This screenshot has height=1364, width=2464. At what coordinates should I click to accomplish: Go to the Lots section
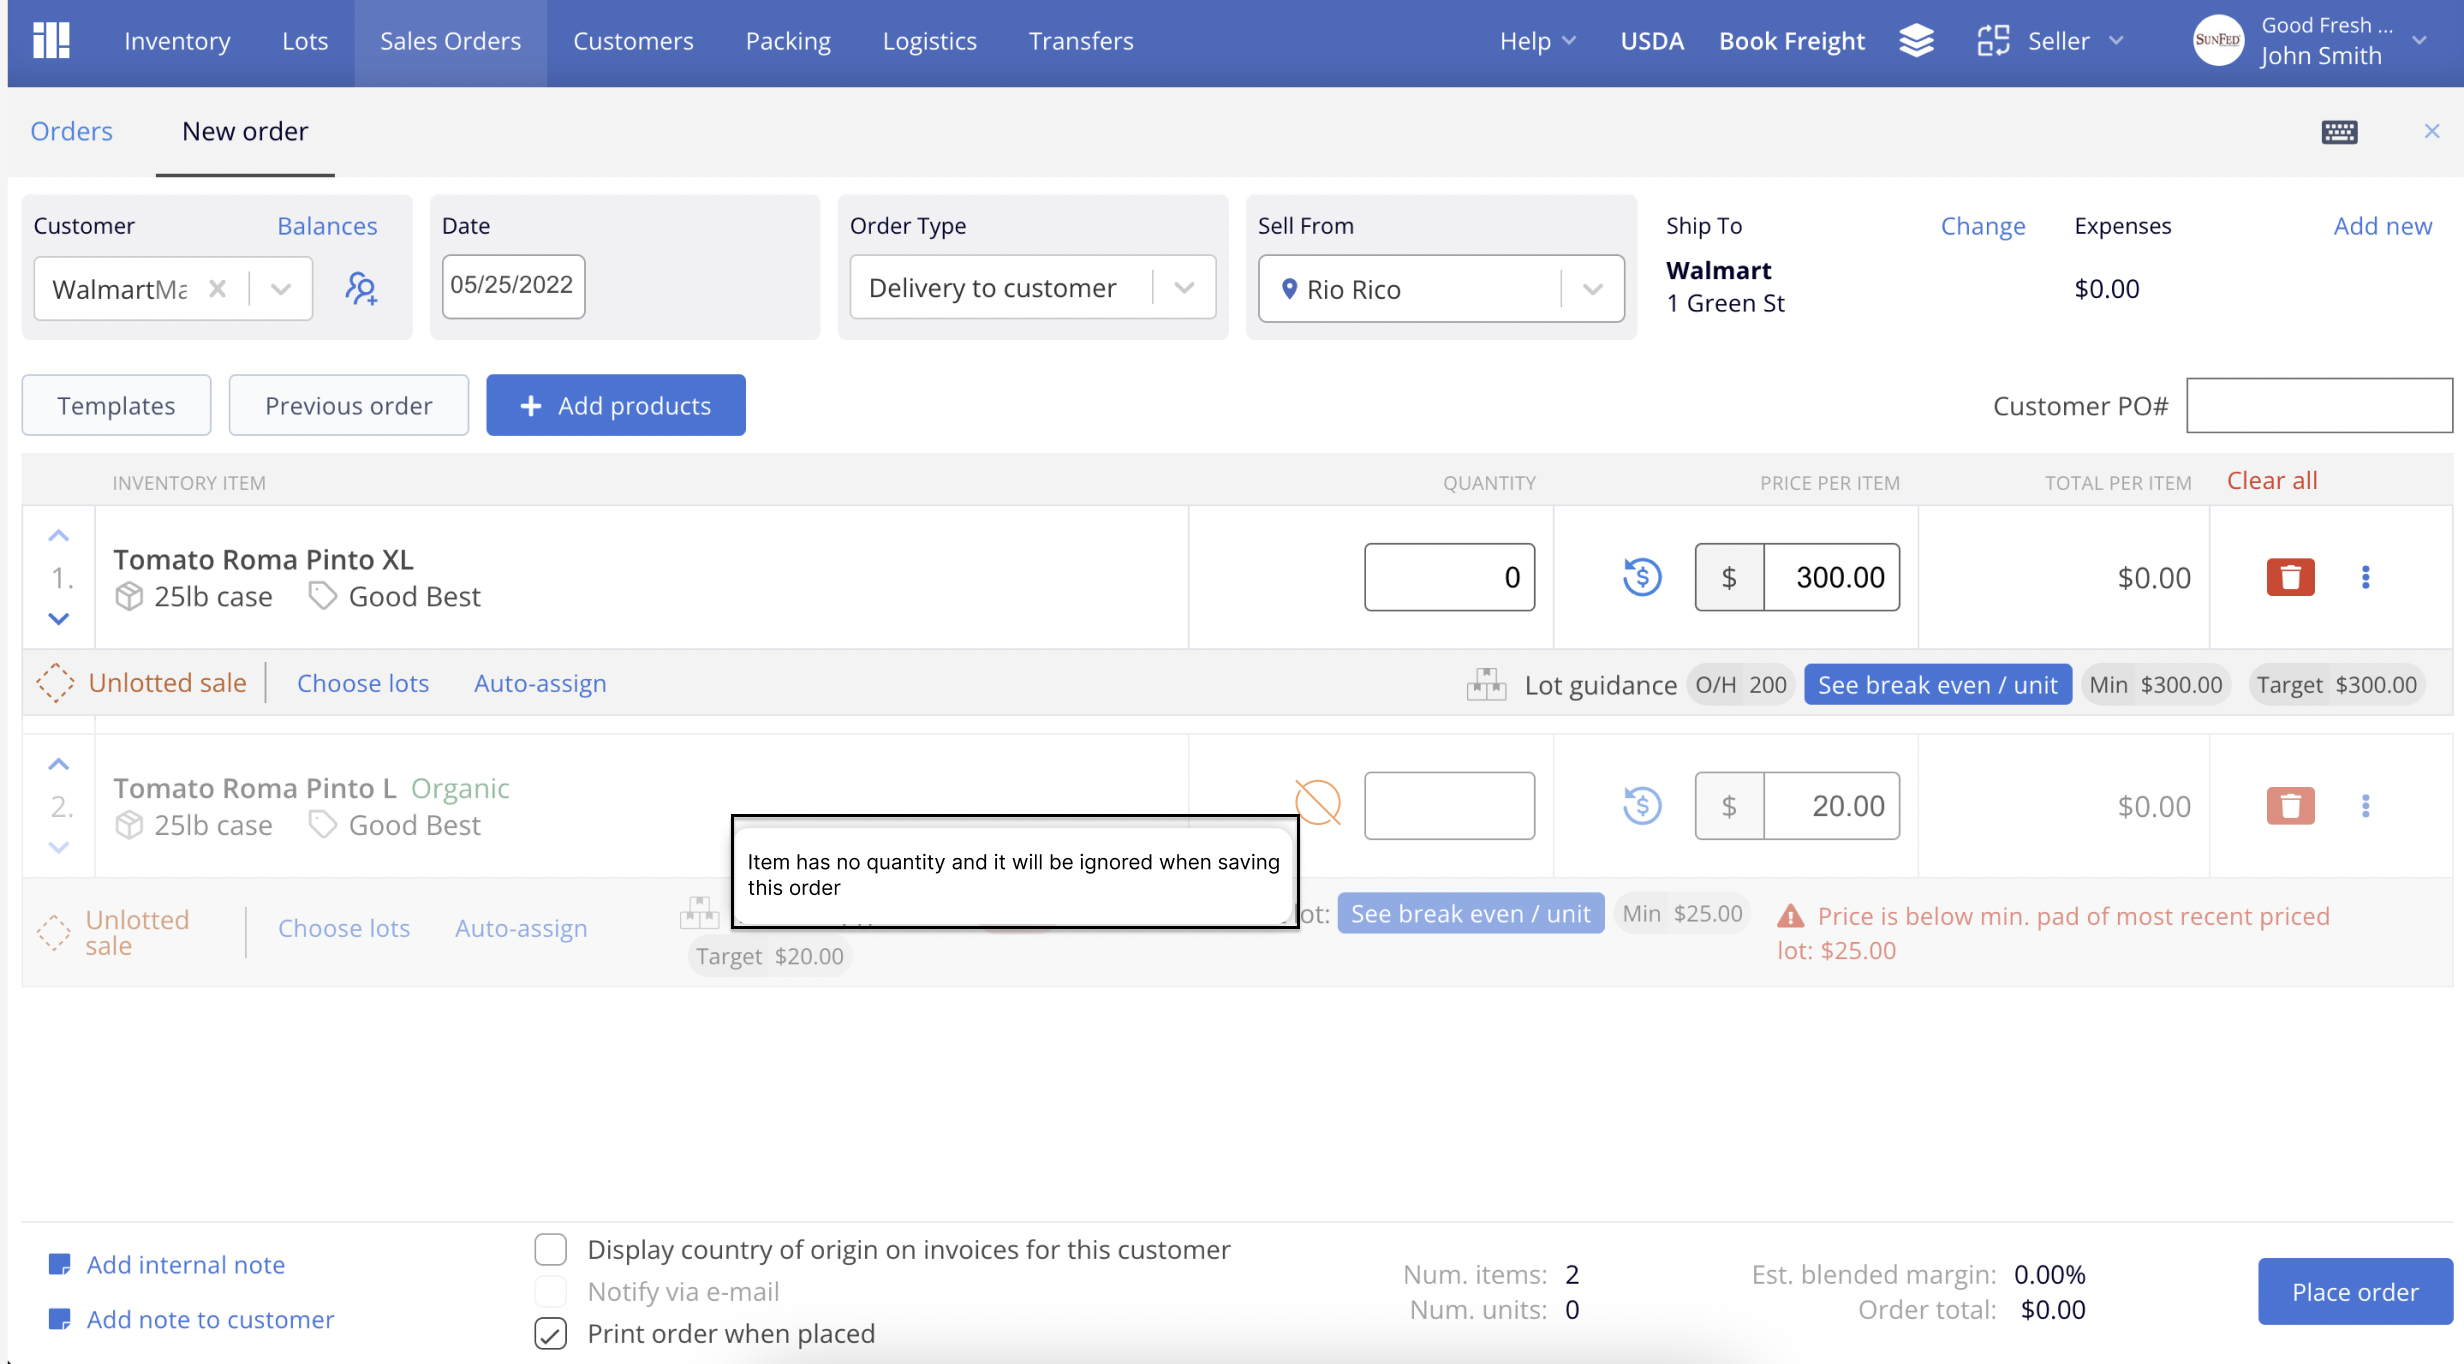(x=305, y=41)
